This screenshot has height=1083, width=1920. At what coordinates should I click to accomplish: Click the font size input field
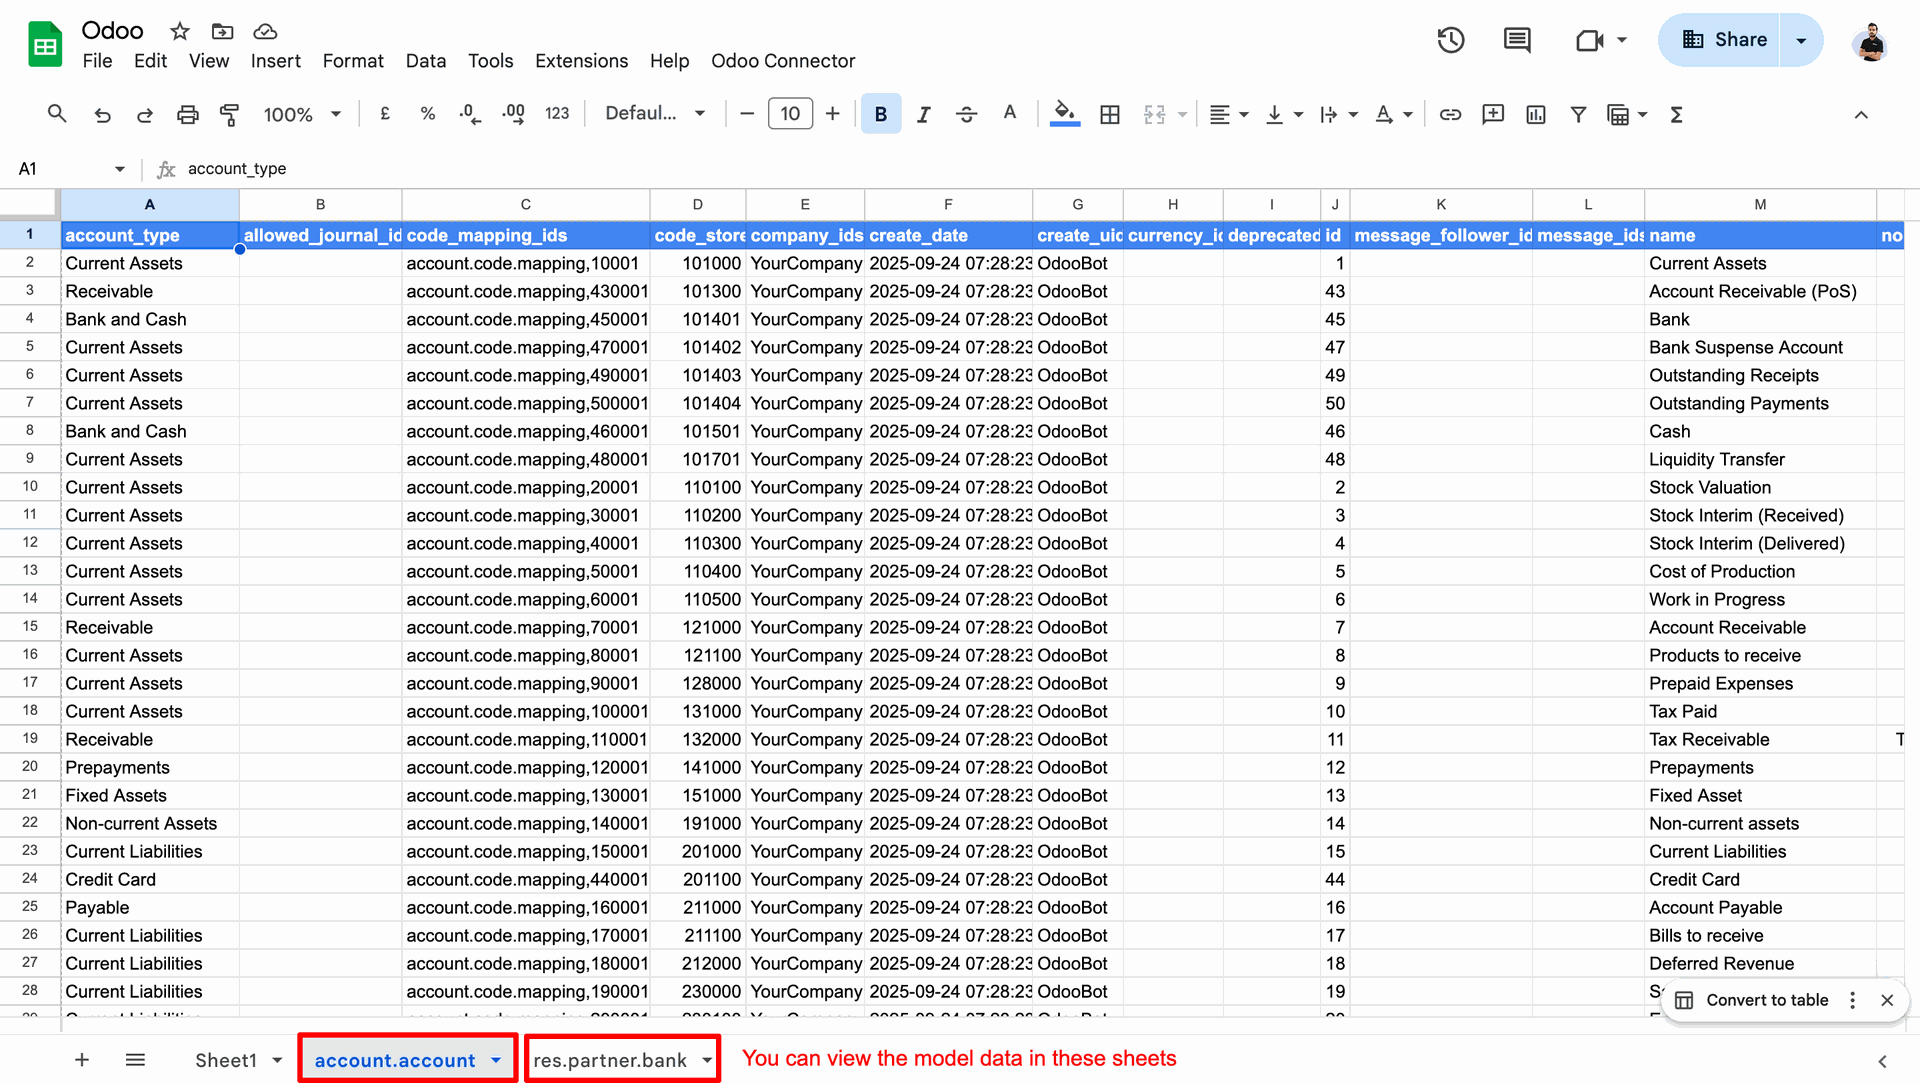tap(790, 114)
